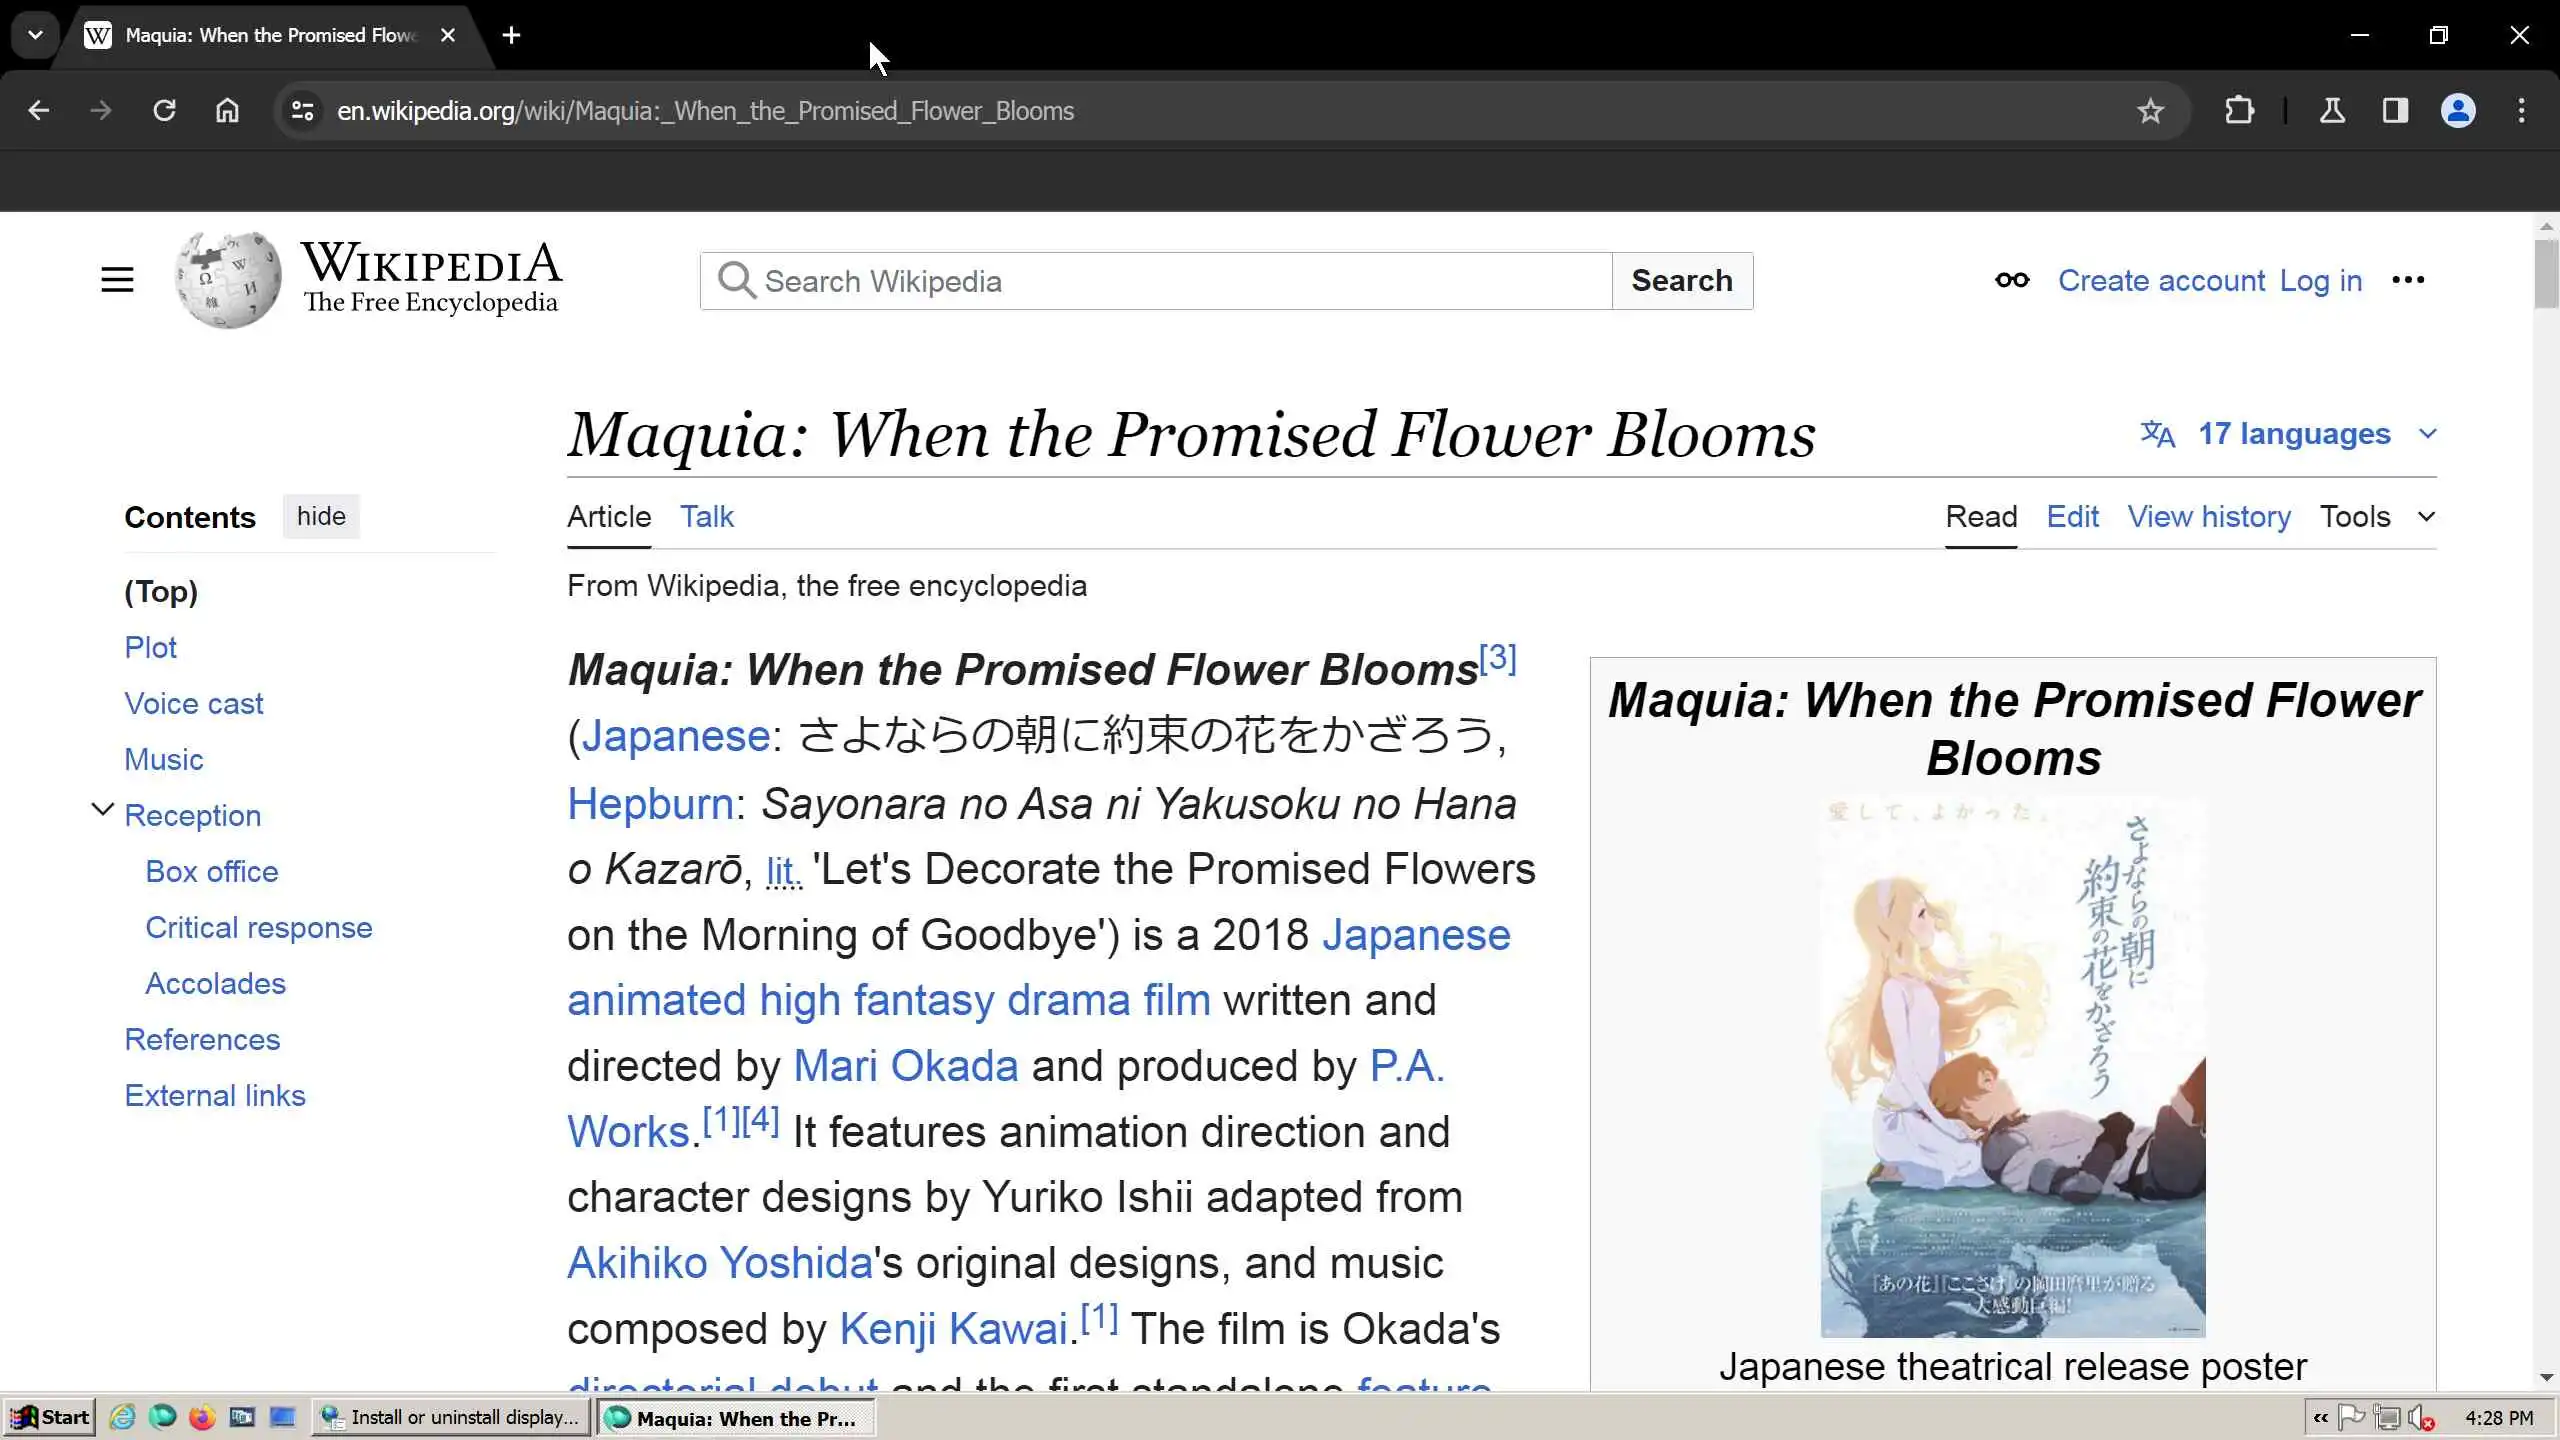Click the Wikipedia appearance glasses icon
Viewport: 2560px width, 1440px height.
[x=2012, y=280]
